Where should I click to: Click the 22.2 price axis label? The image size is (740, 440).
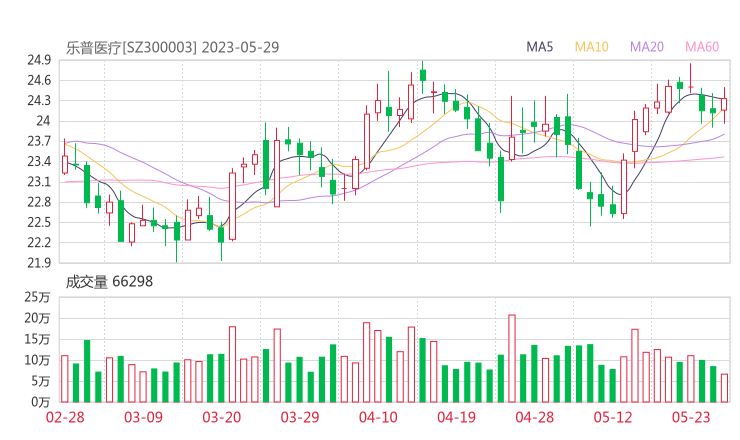[x=39, y=243]
